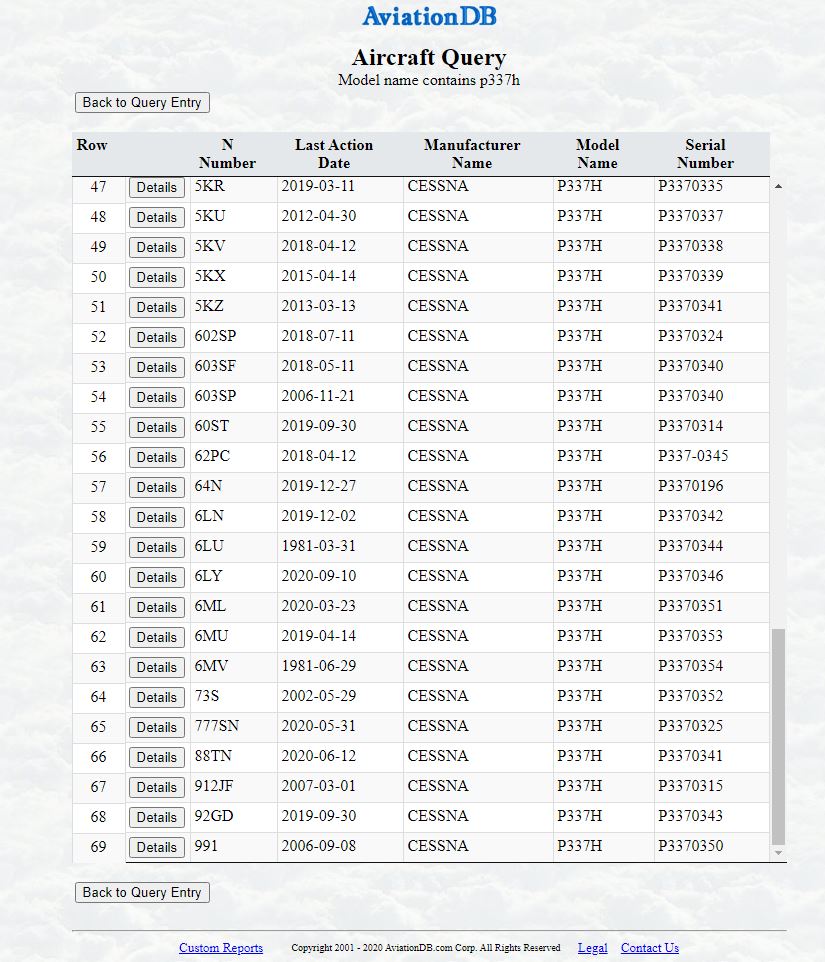Click the table scrollbar down arrow
The image size is (825, 962).
point(778,853)
